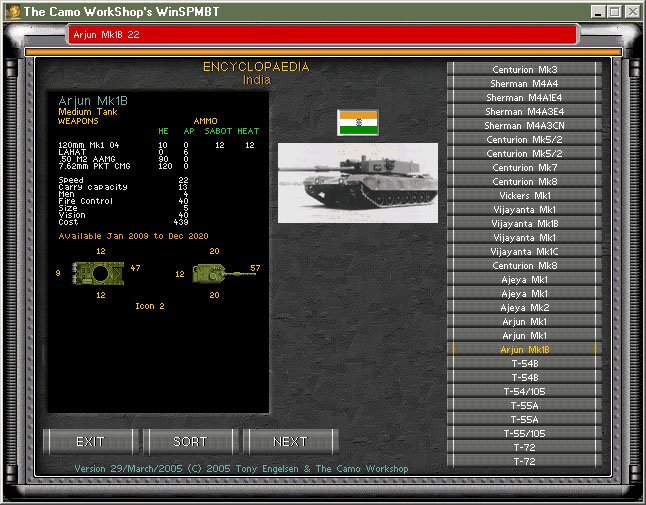Click the Arjun tank photograph

tap(358, 183)
